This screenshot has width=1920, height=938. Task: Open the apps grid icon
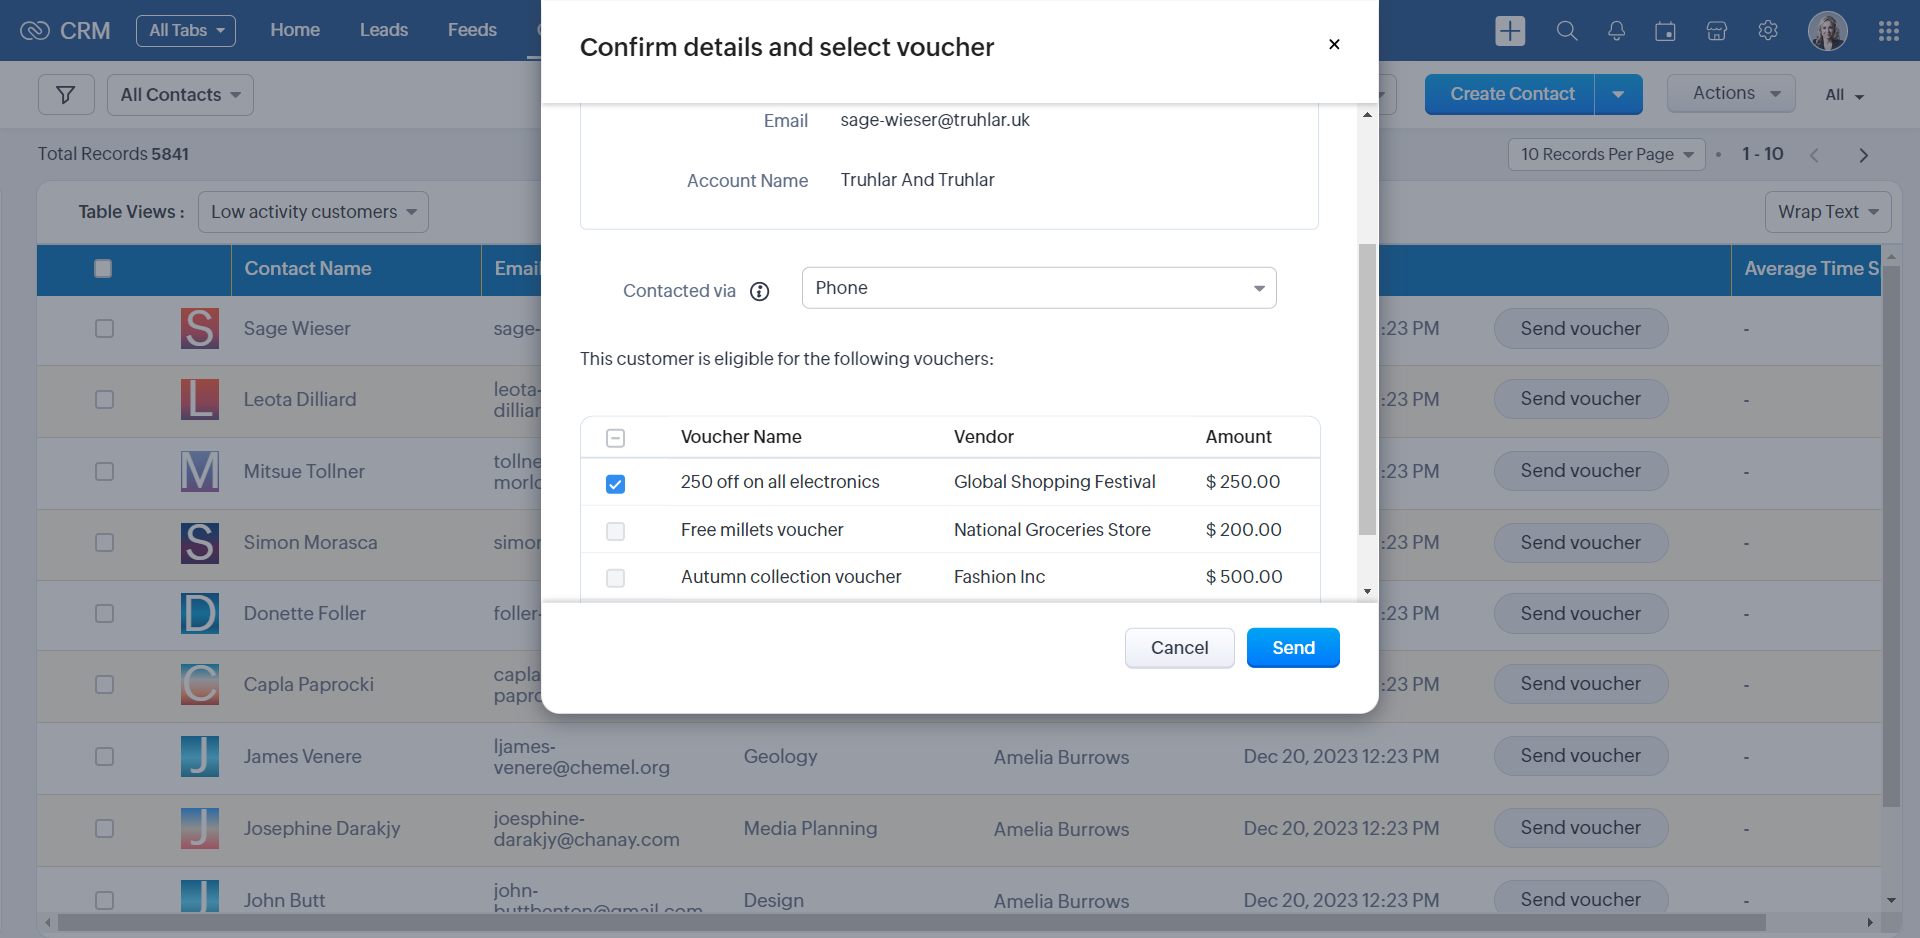[x=1888, y=31]
